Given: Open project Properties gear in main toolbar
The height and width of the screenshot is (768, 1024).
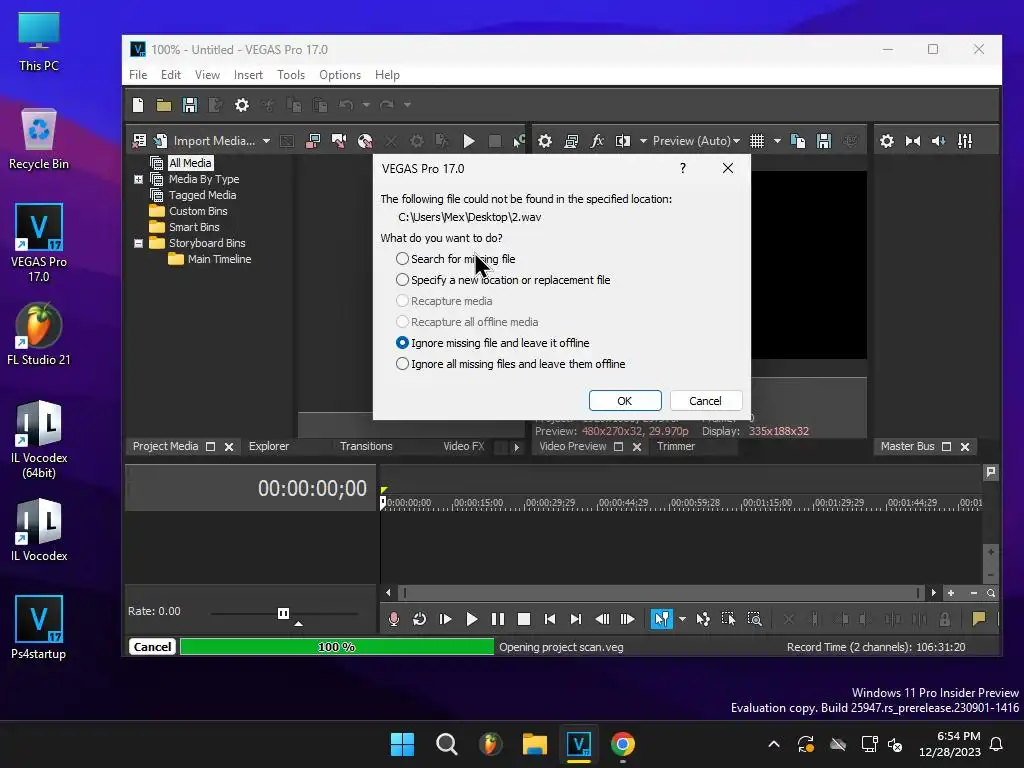Looking at the screenshot, I should [242, 105].
